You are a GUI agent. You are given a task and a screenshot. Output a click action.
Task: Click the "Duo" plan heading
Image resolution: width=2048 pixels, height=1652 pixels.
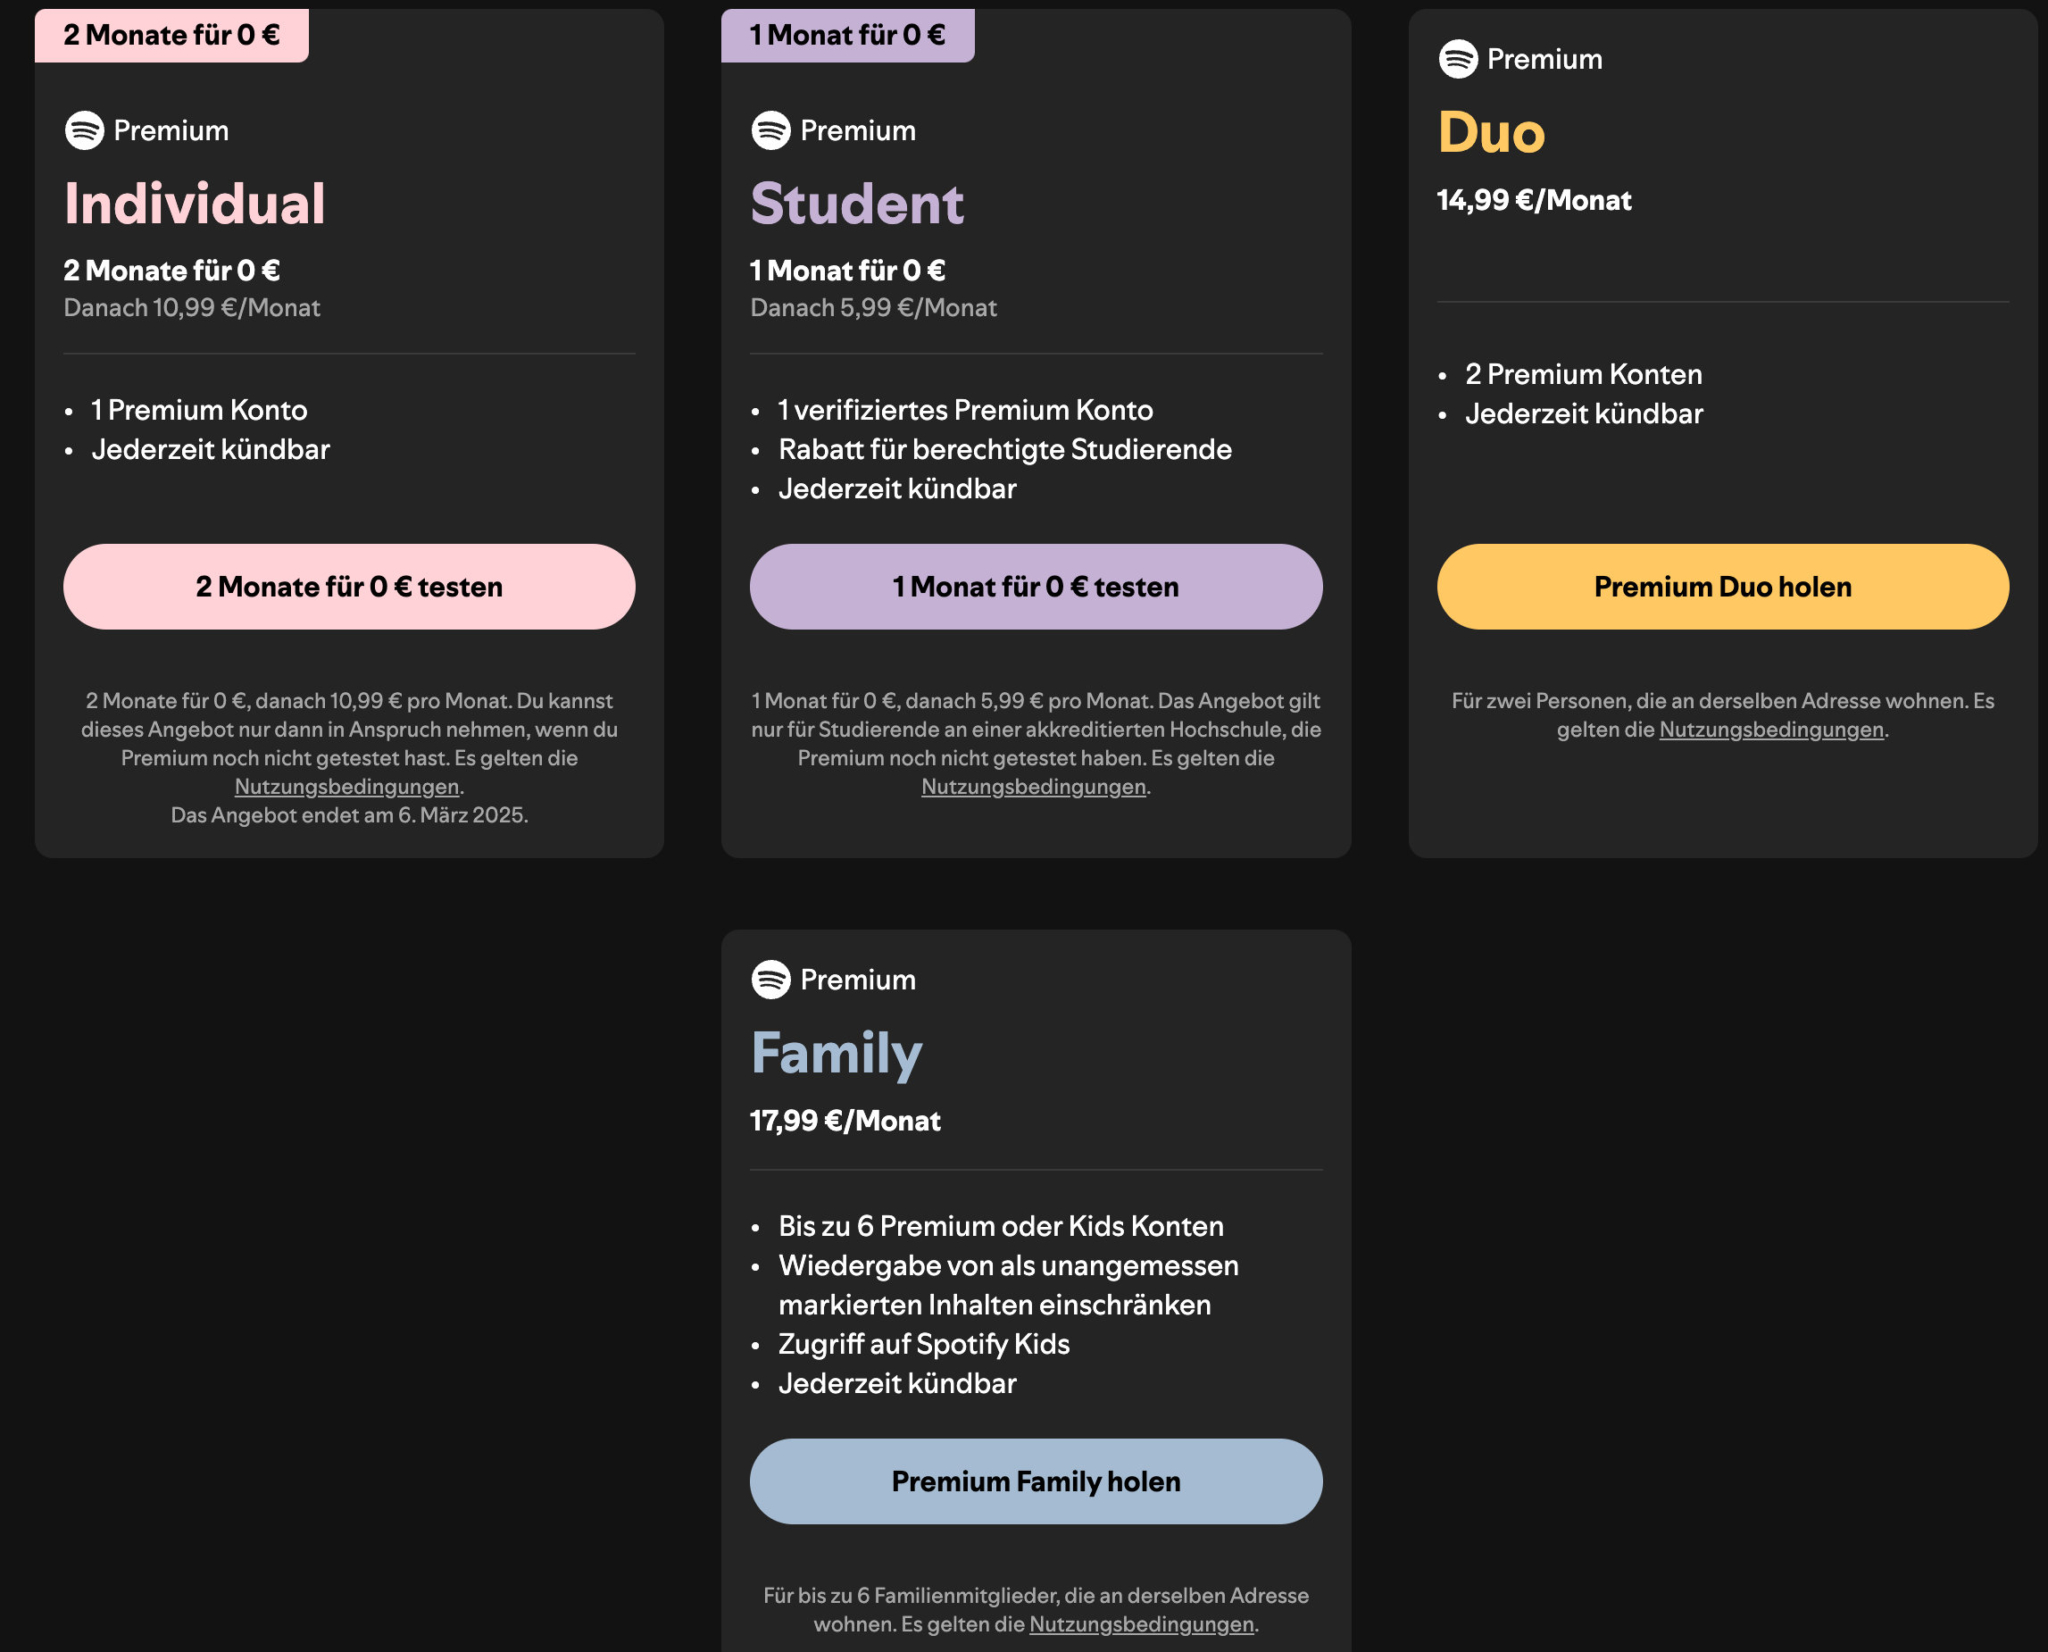1491,133
